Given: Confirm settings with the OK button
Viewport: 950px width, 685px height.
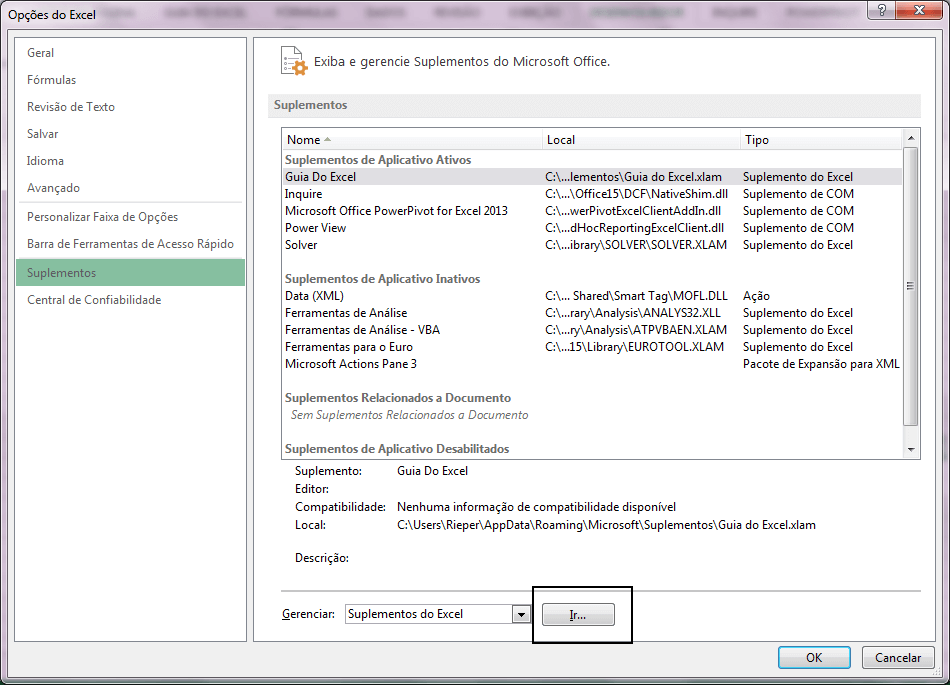Looking at the screenshot, I should point(814,657).
